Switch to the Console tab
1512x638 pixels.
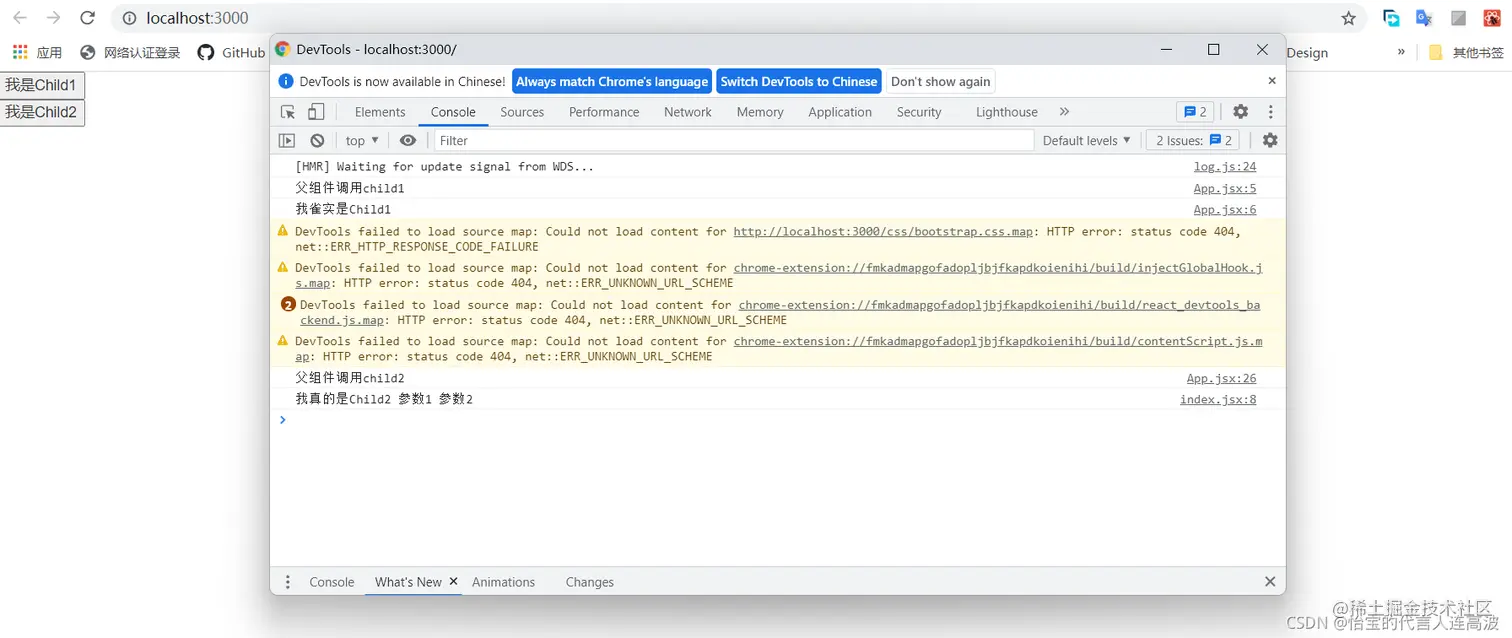(x=453, y=112)
